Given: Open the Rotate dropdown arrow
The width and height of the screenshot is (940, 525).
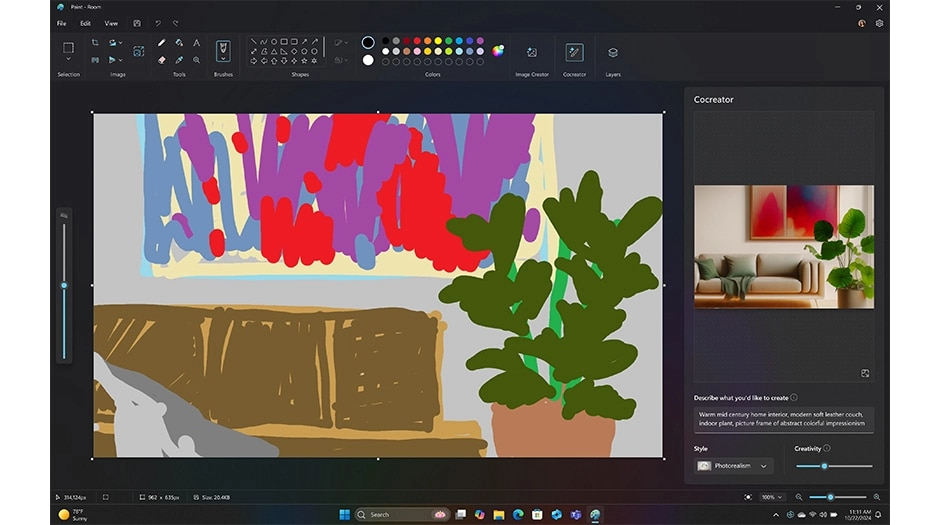Looking at the screenshot, I should 120,43.
